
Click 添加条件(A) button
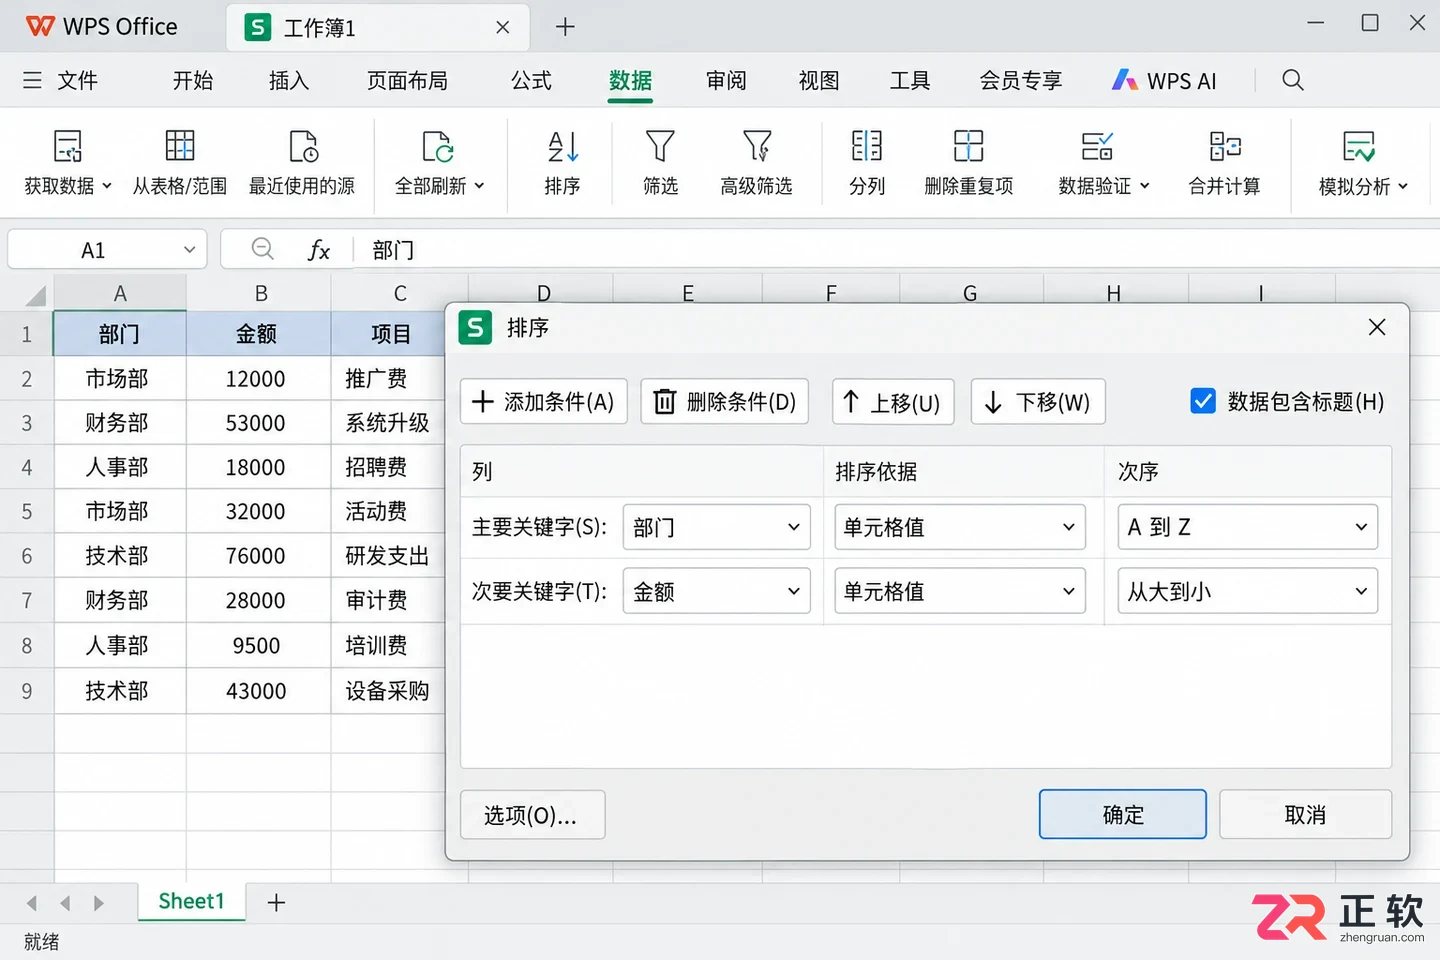(x=544, y=401)
